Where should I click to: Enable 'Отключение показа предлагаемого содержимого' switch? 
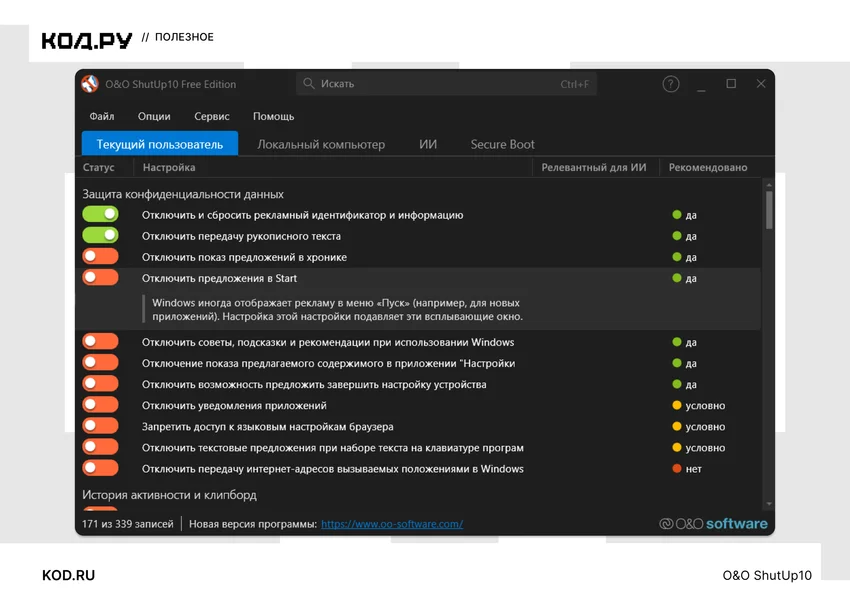point(100,363)
